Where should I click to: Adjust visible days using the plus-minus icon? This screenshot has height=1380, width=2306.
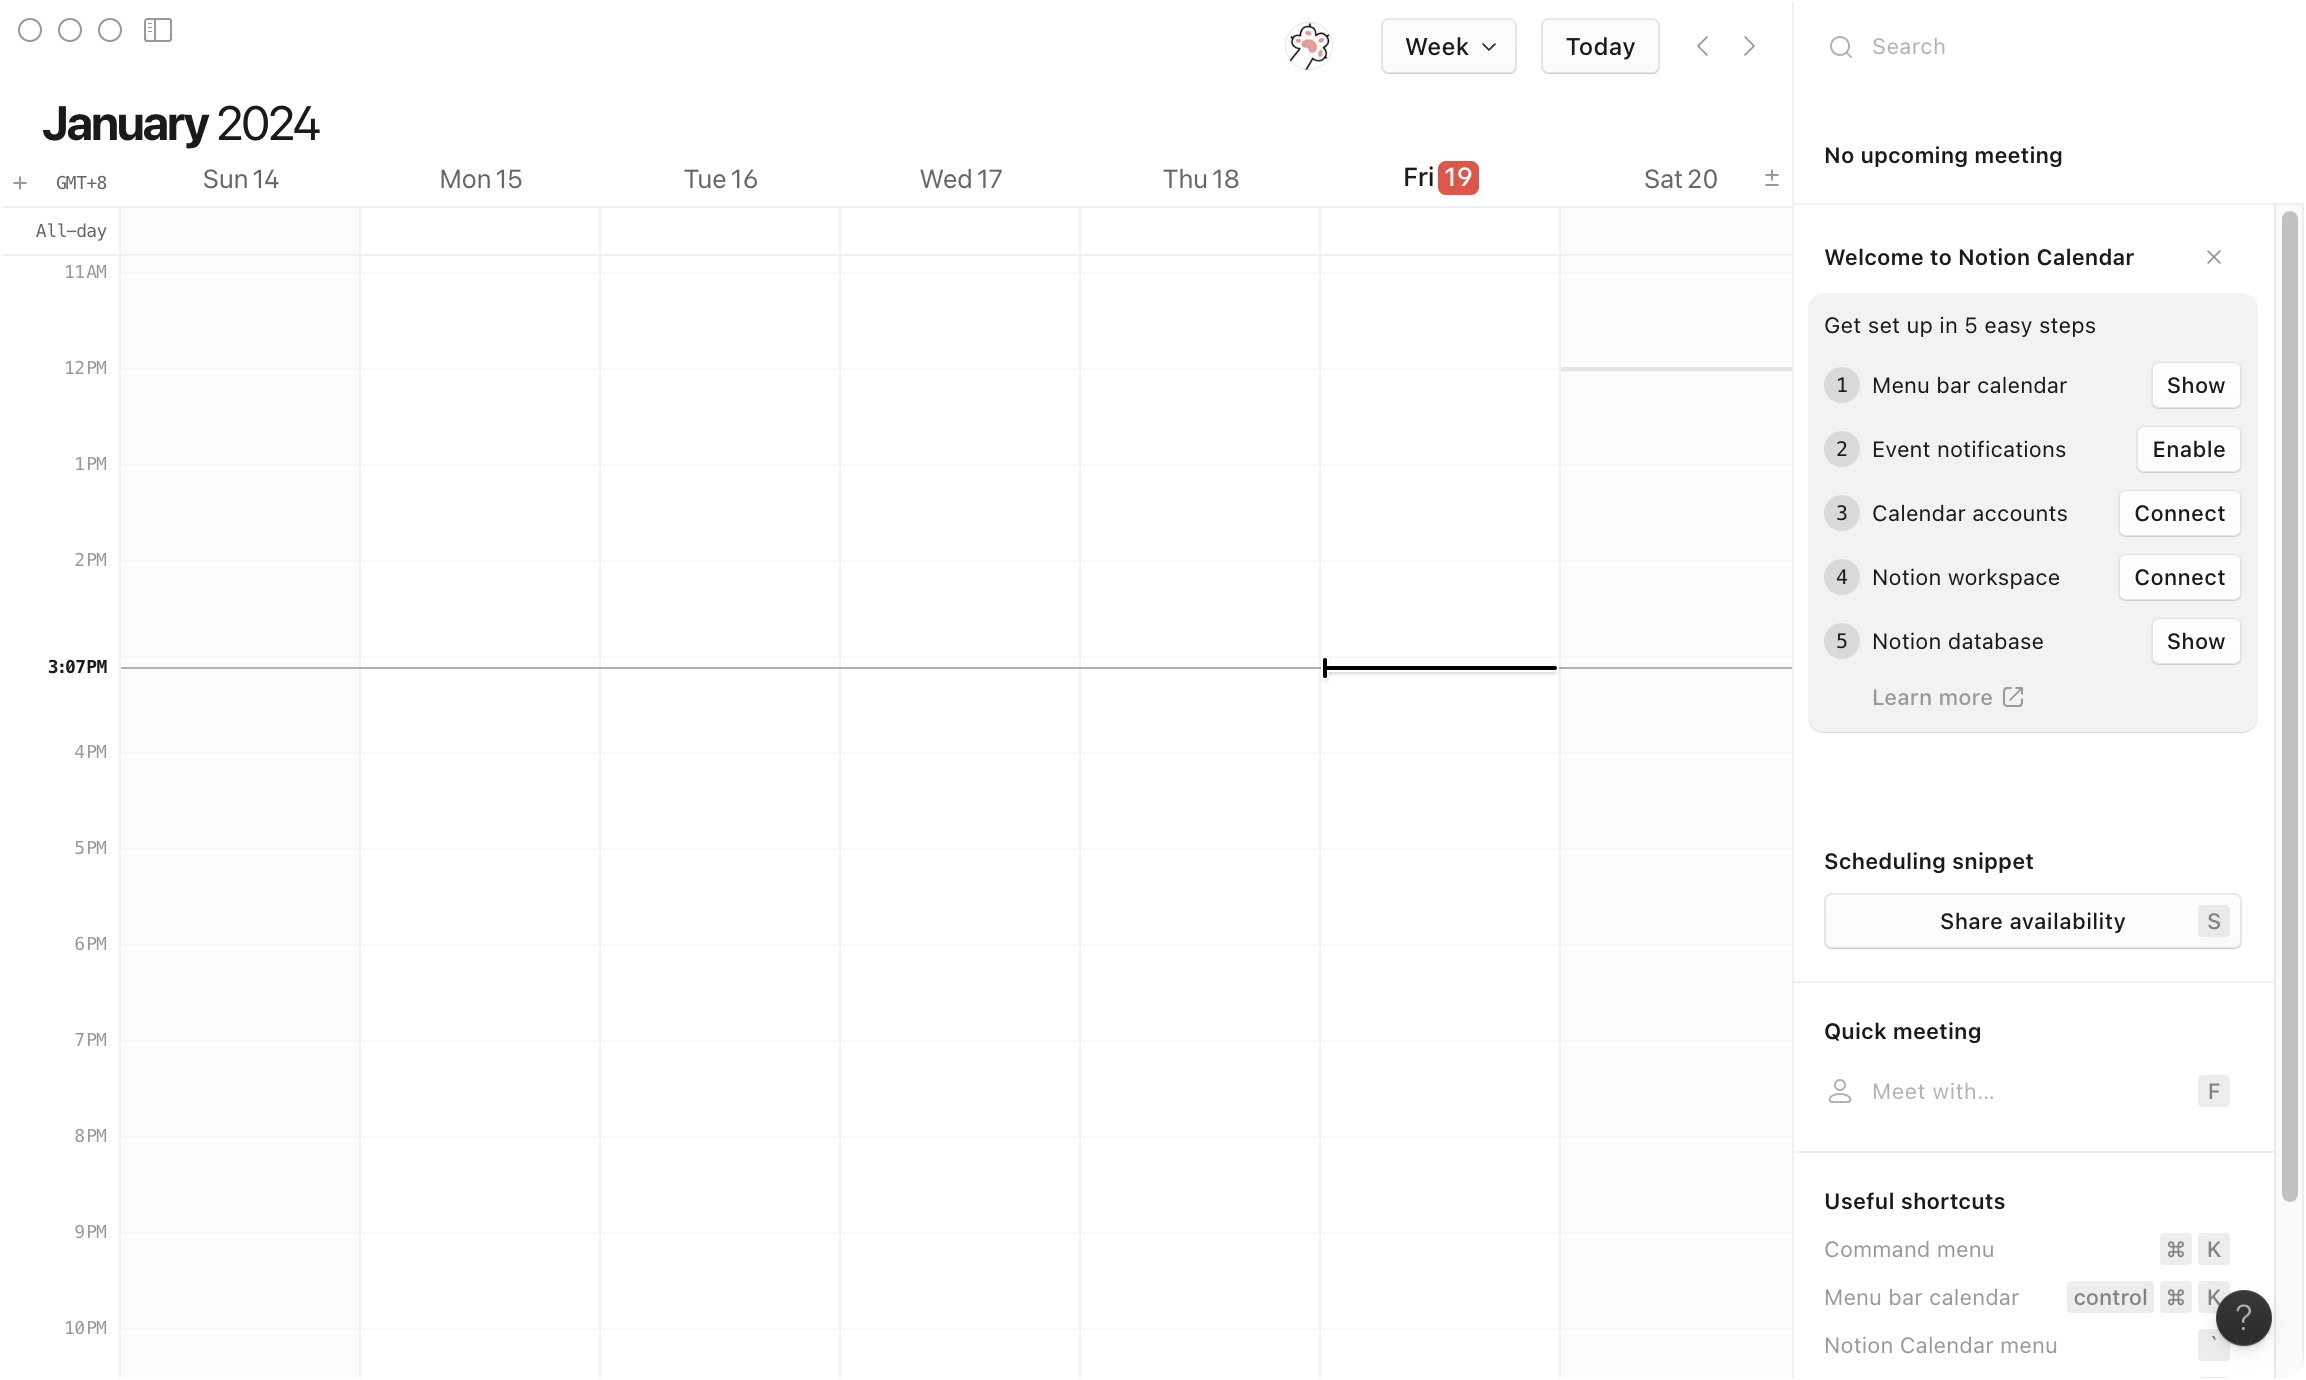point(1772,177)
